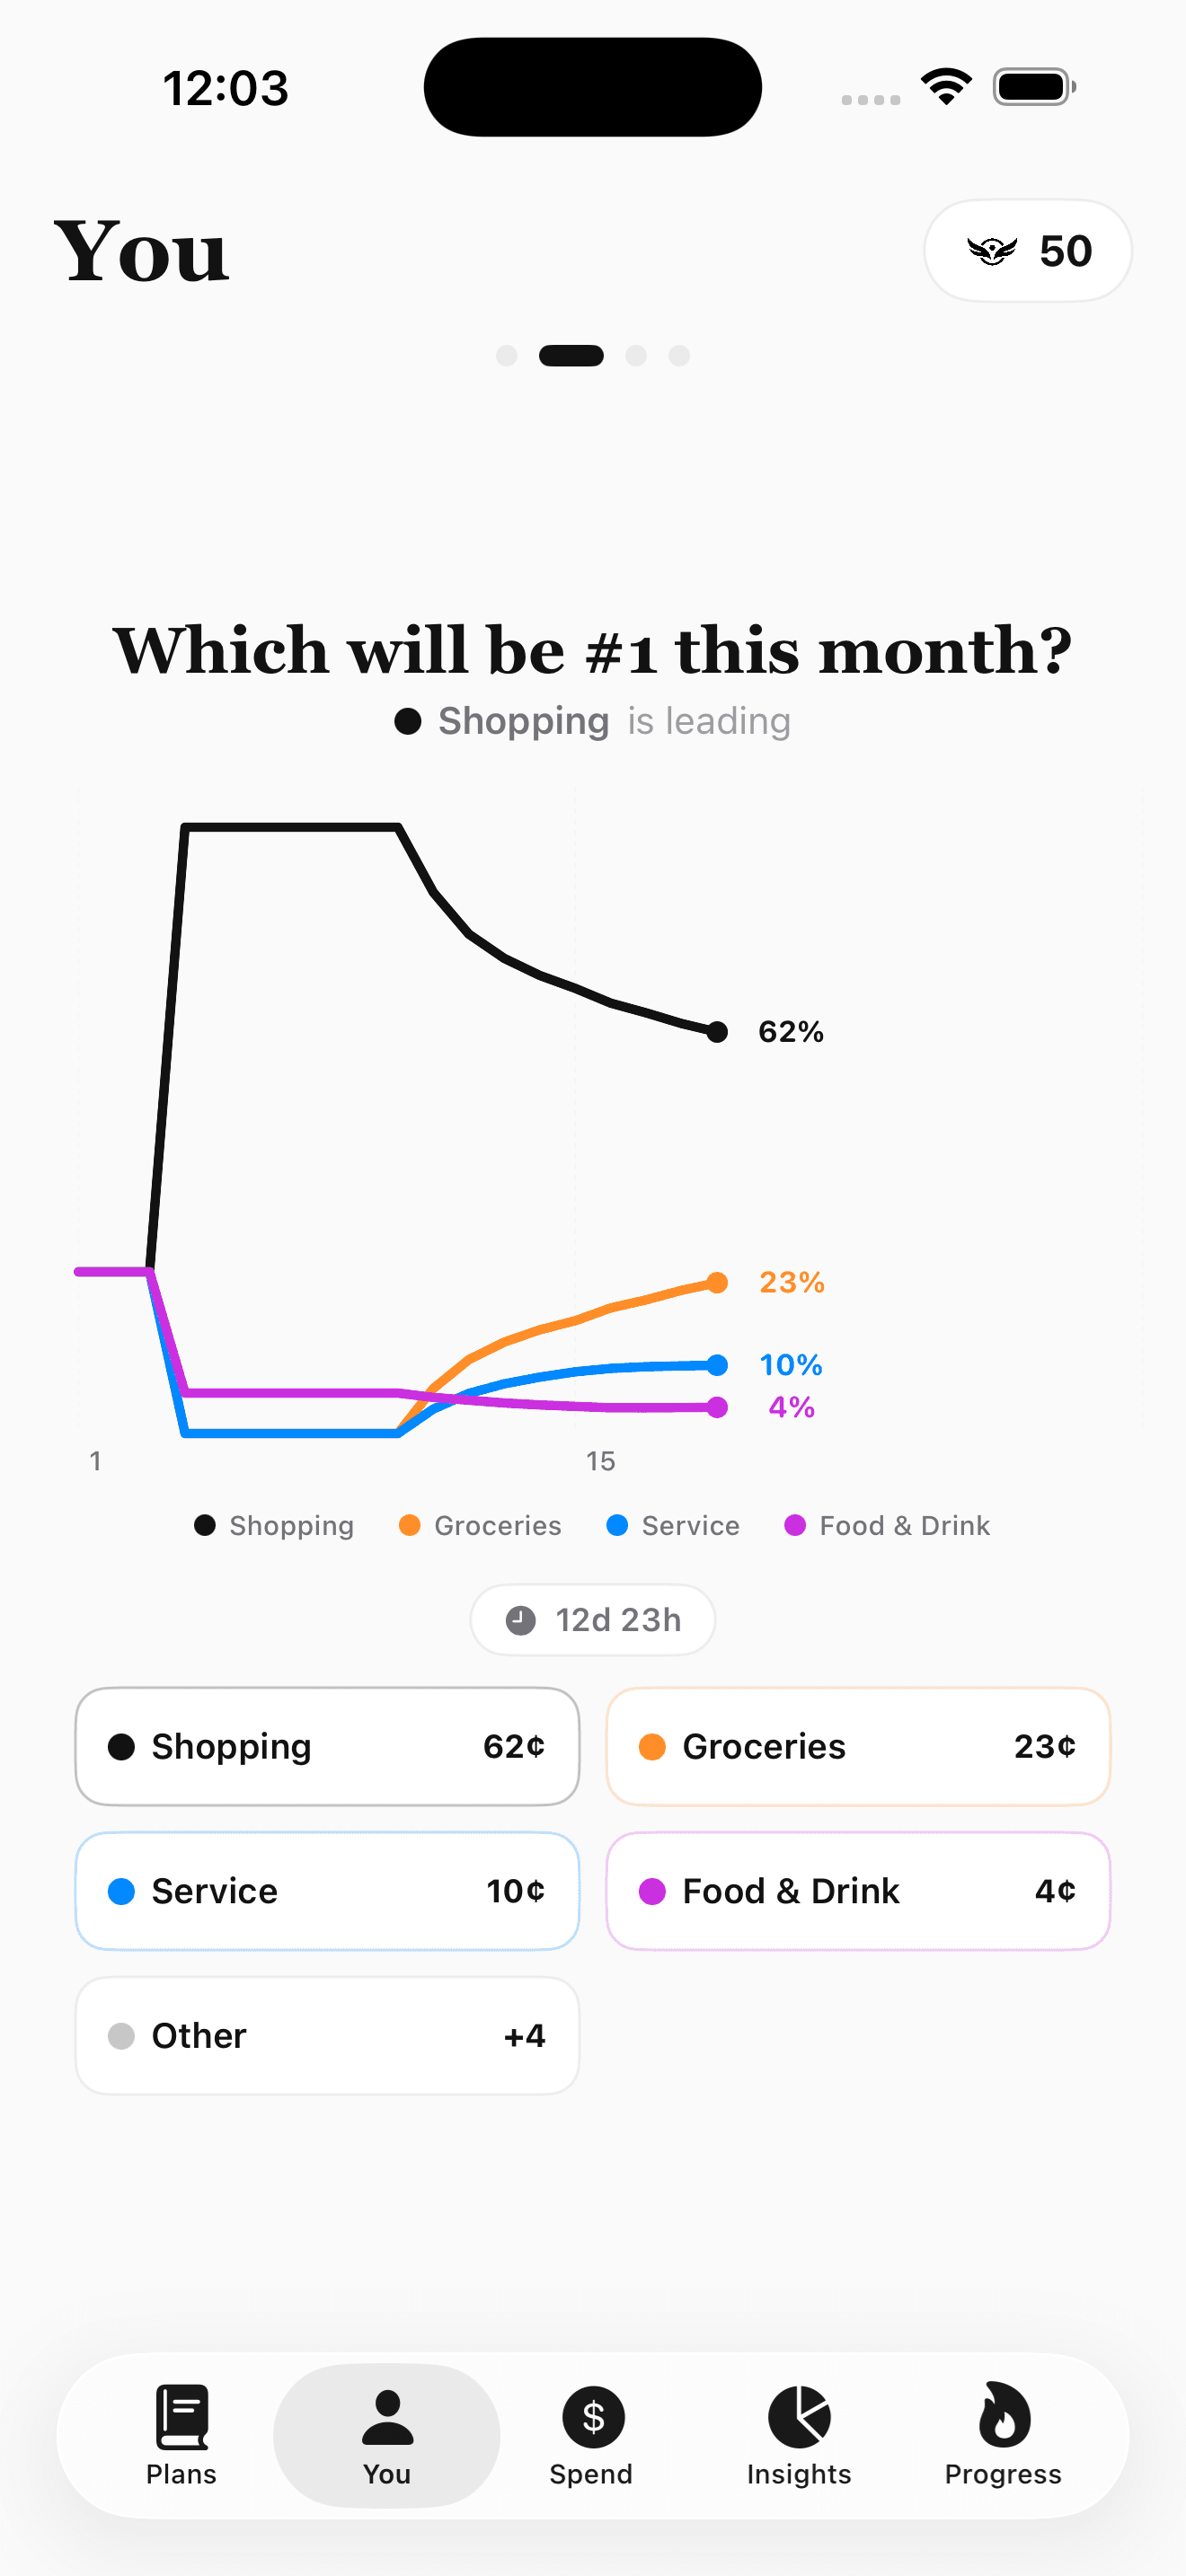Jump to the third page indicator dot

point(636,356)
